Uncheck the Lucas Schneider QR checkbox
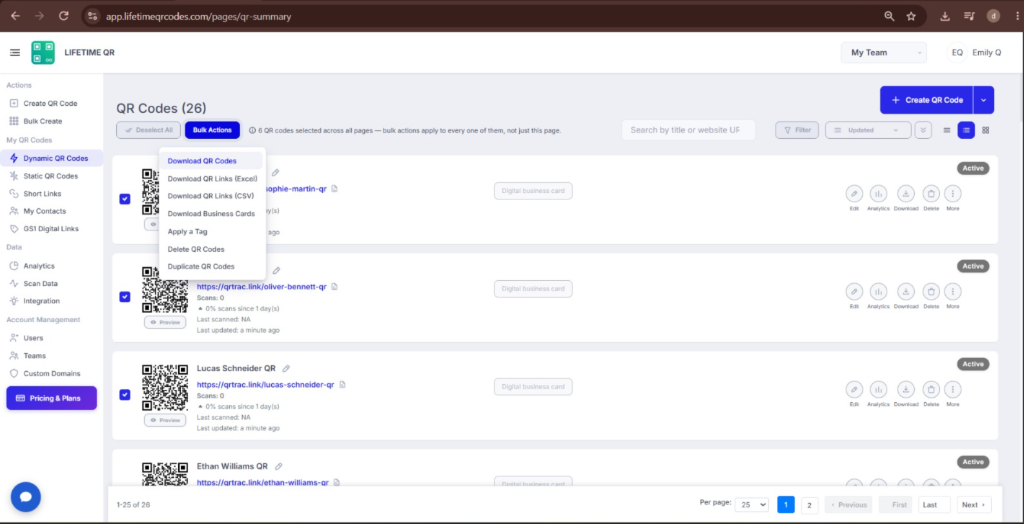1024x524 pixels. [x=125, y=395]
